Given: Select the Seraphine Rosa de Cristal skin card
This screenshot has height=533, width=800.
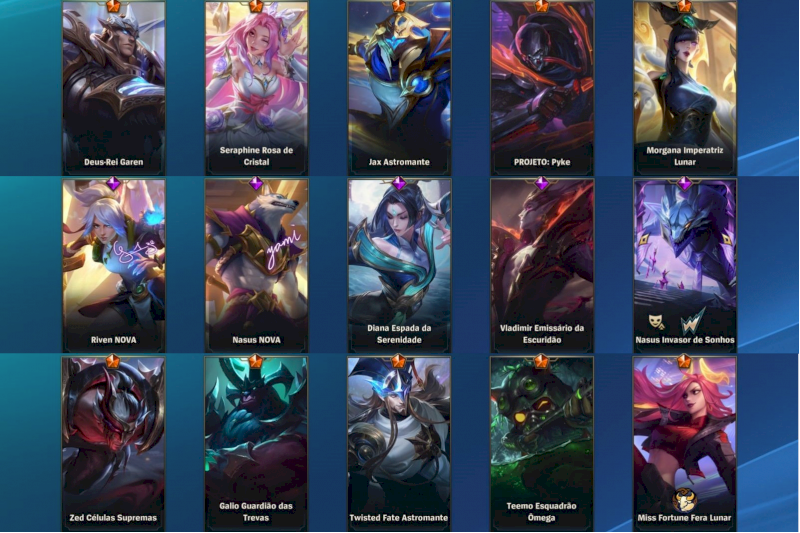Looking at the screenshot, I should point(256,88).
